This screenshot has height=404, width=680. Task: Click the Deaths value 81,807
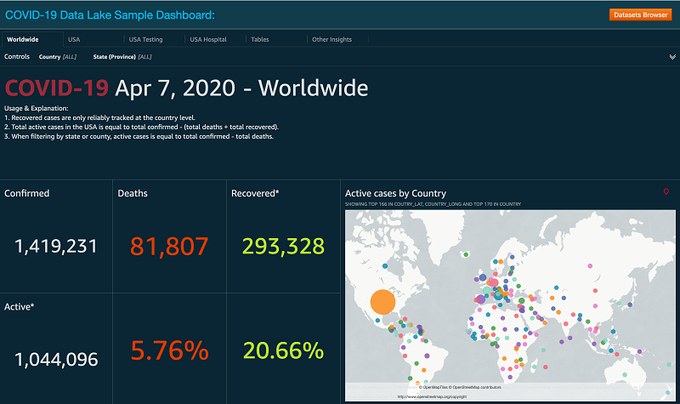tap(169, 246)
